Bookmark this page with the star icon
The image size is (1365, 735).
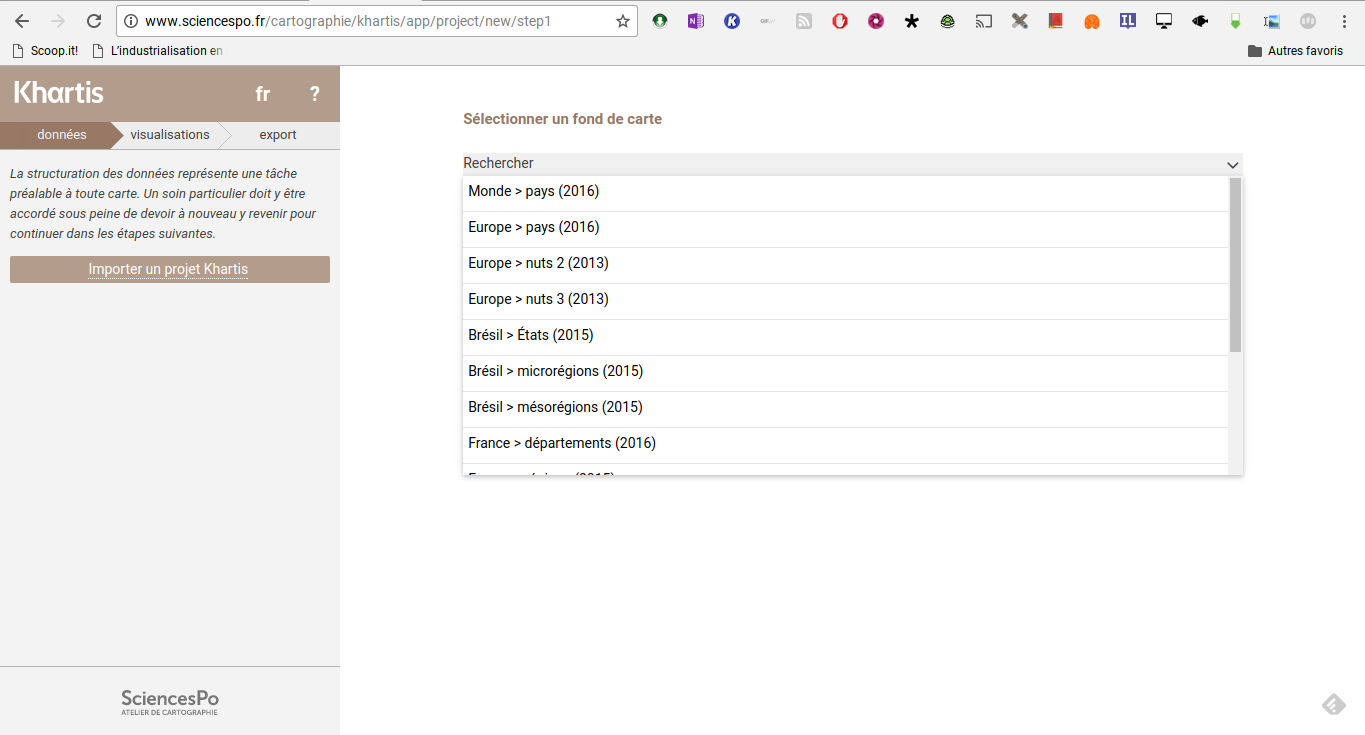click(623, 21)
